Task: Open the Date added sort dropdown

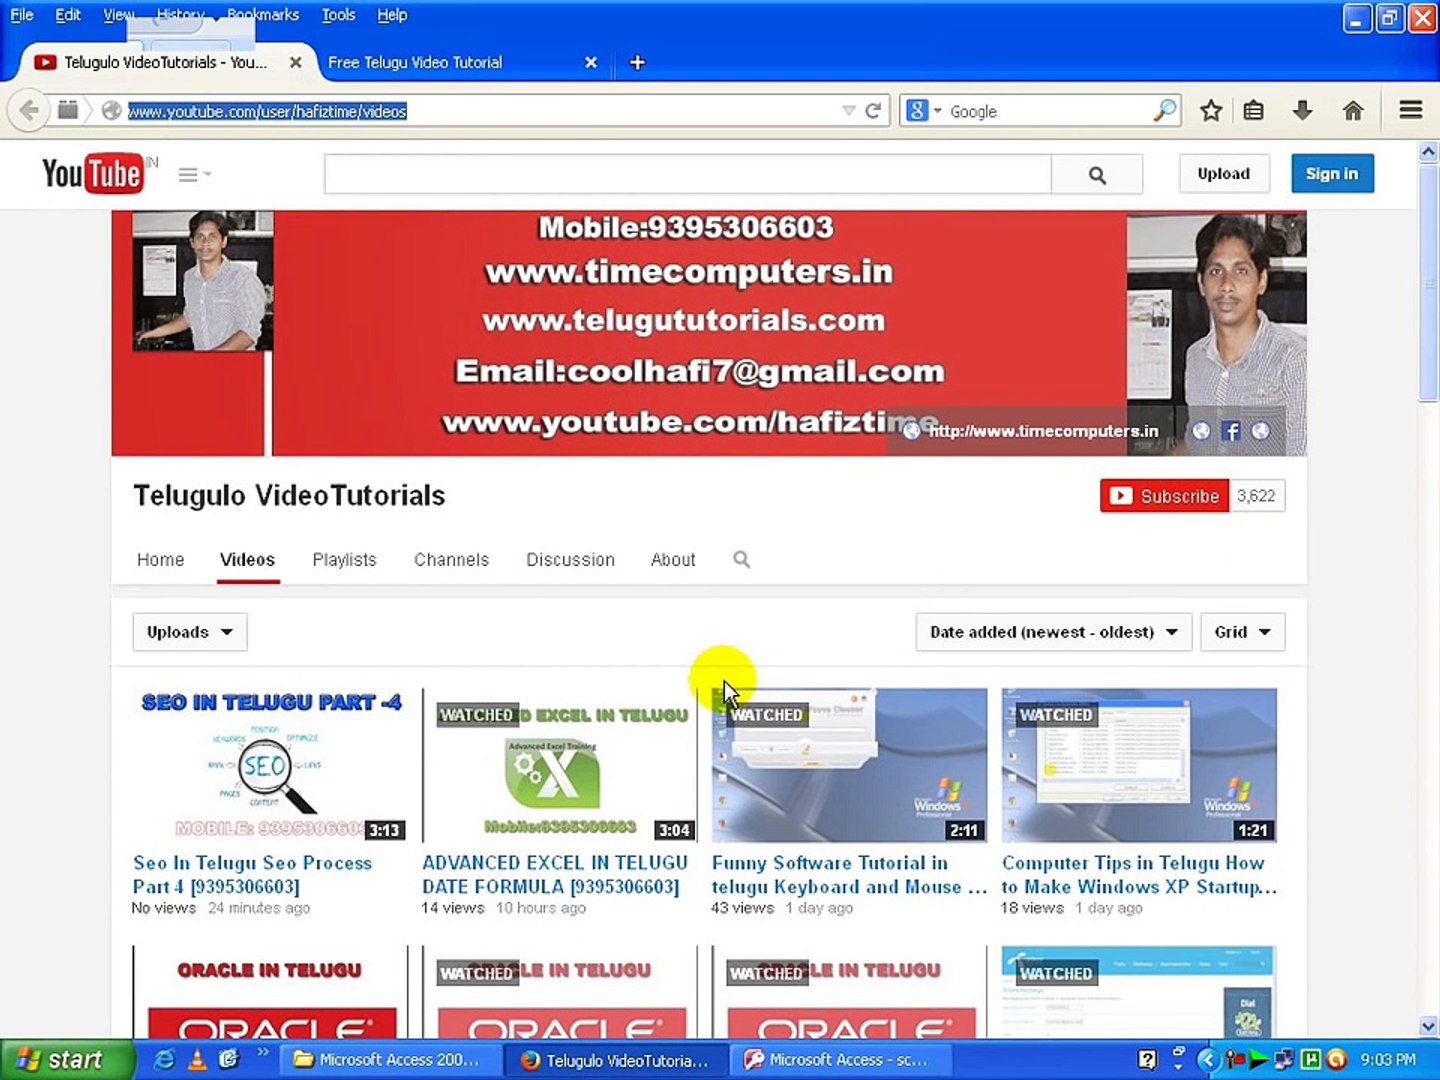Action: pyautogui.click(x=1054, y=632)
